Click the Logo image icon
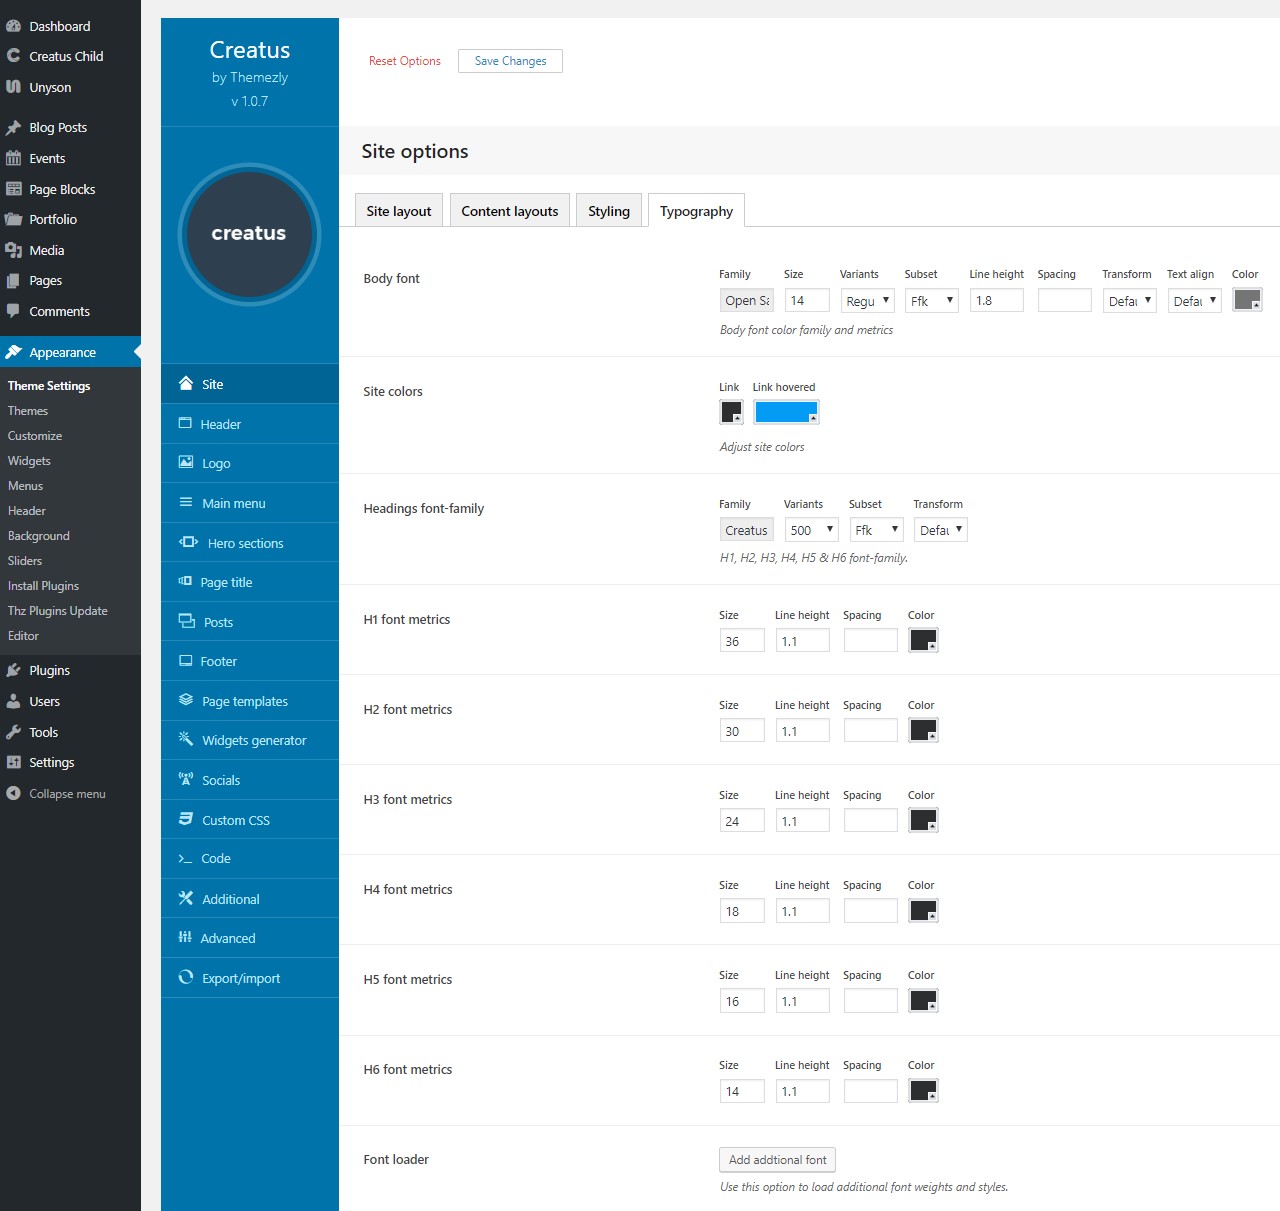Viewport: 1280px width, 1211px height. tap(186, 463)
